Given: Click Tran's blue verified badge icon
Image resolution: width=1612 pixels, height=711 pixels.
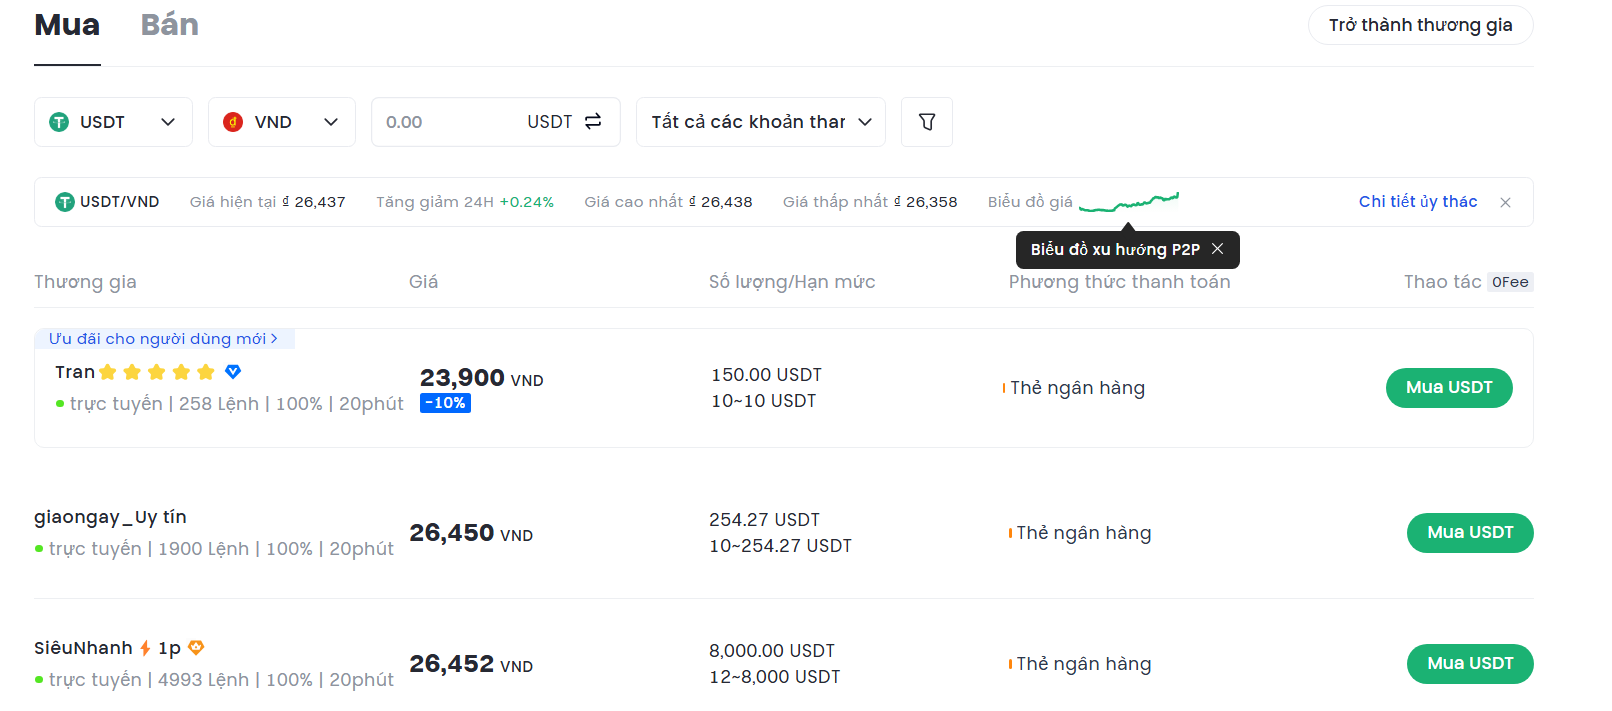Looking at the screenshot, I should pos(233,372).
